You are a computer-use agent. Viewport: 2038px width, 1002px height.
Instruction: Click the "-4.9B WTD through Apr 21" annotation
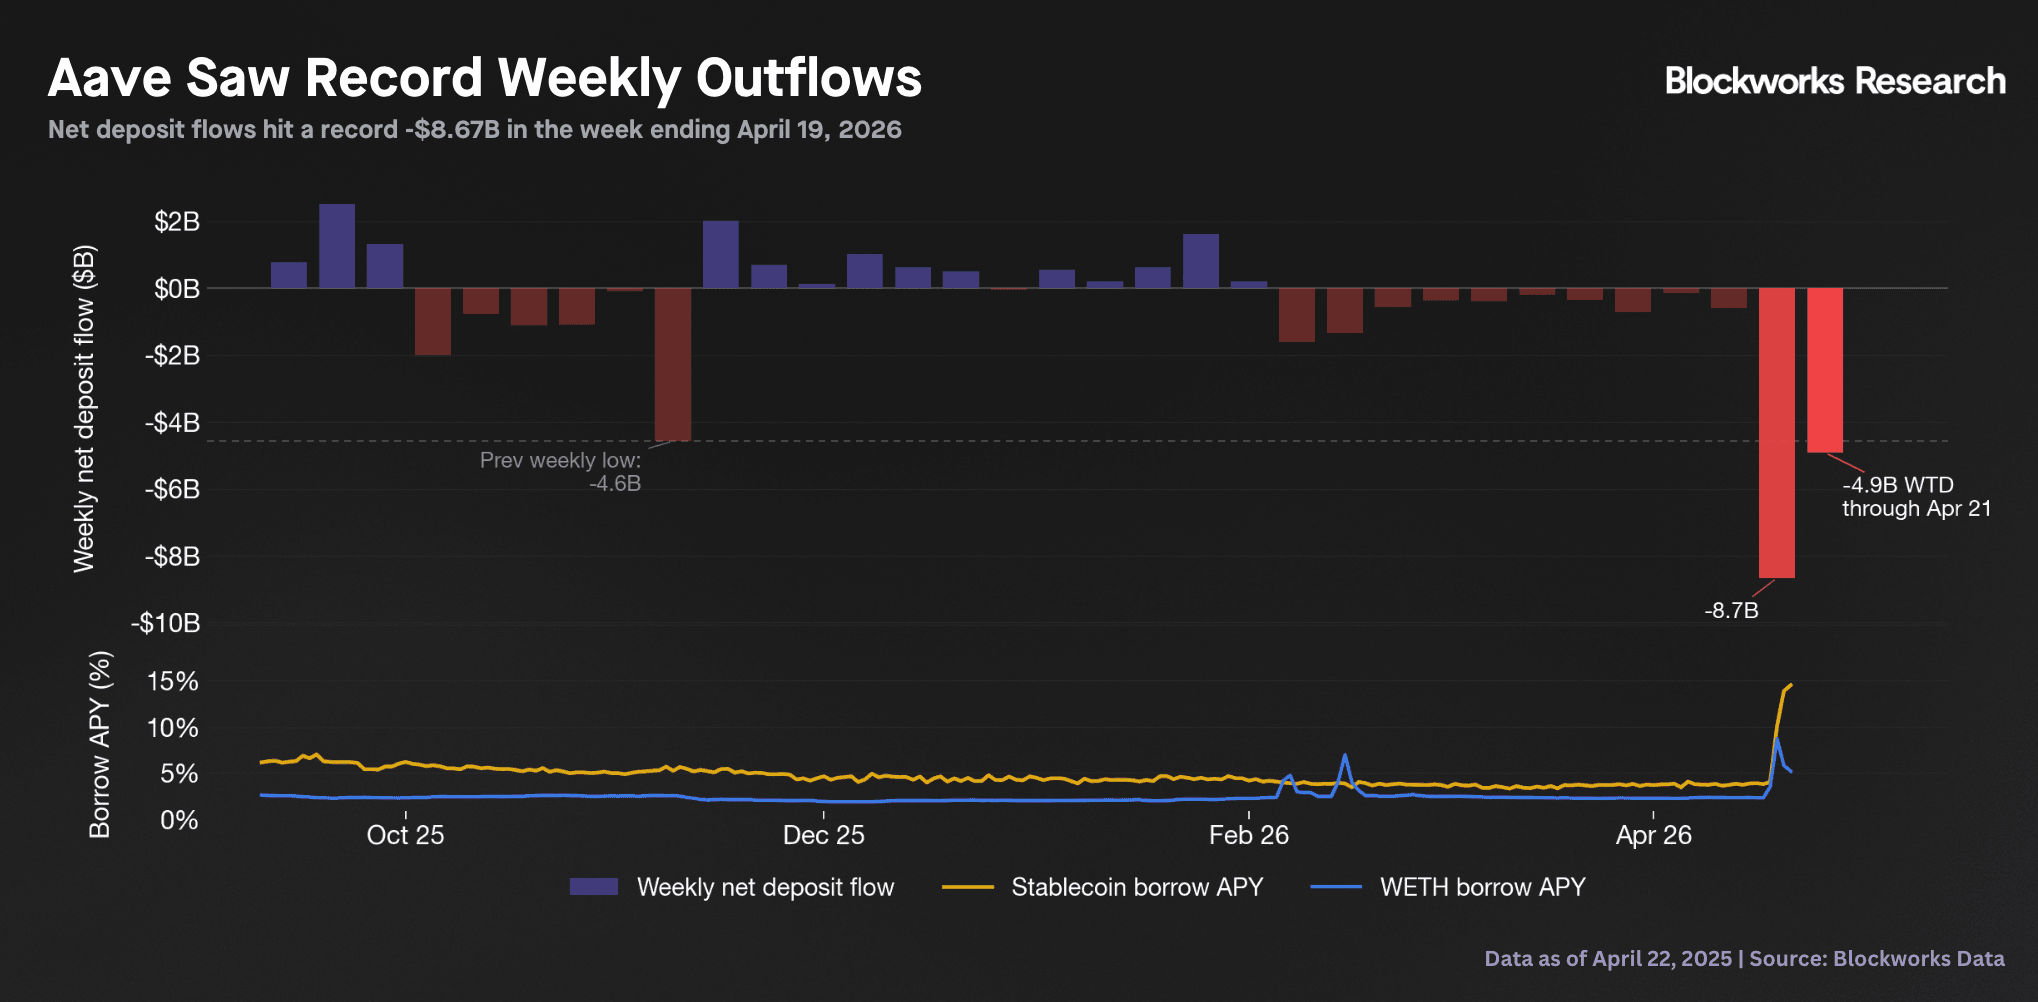pos(1915,497)
